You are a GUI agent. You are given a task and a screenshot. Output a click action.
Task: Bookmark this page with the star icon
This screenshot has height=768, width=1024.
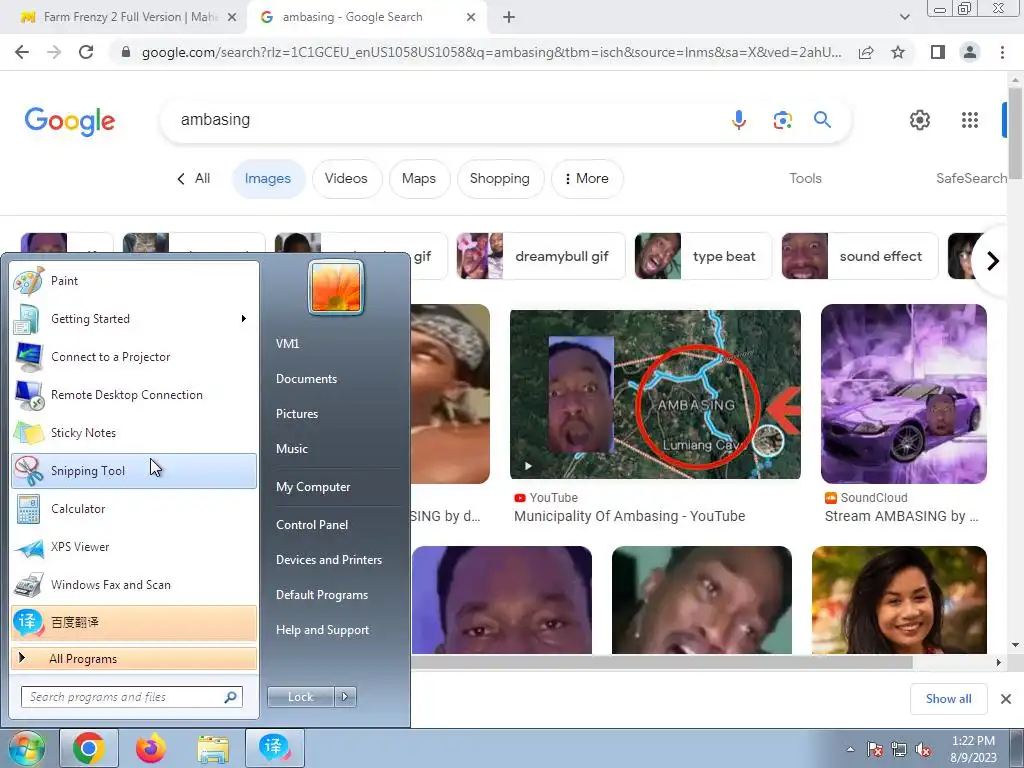898,52
